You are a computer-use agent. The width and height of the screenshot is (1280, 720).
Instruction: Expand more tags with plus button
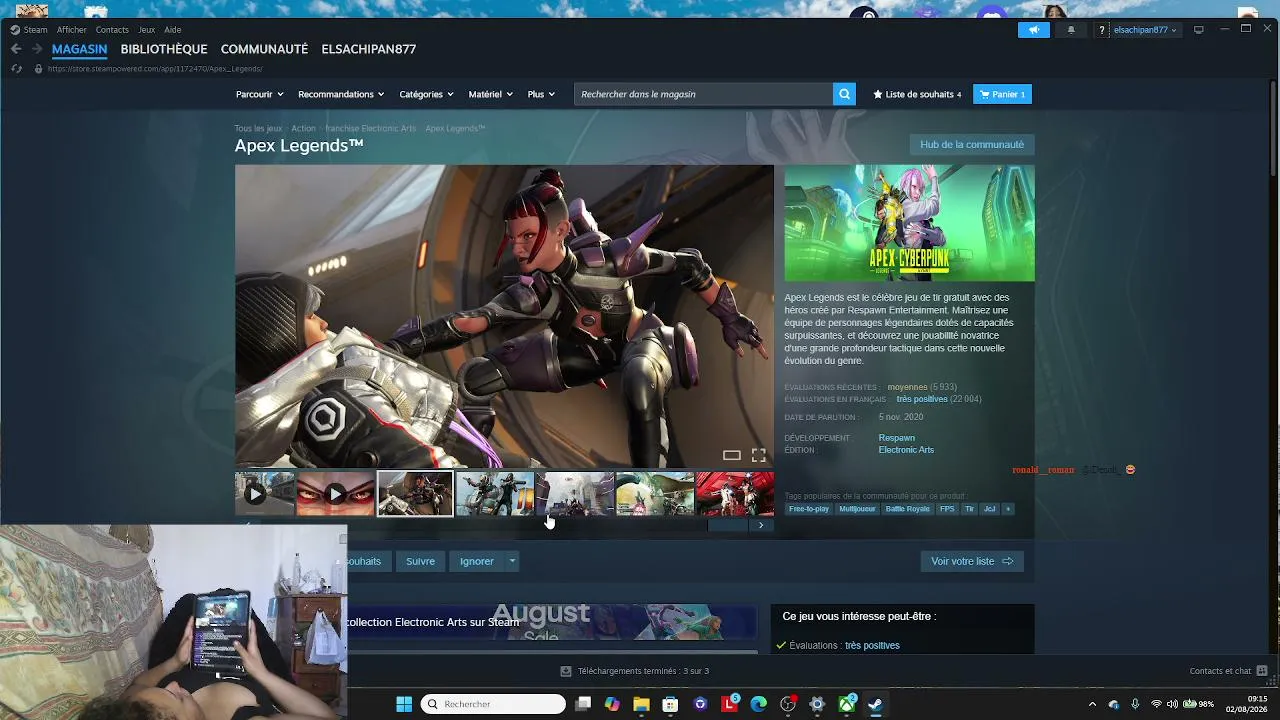pos(1008,509)
